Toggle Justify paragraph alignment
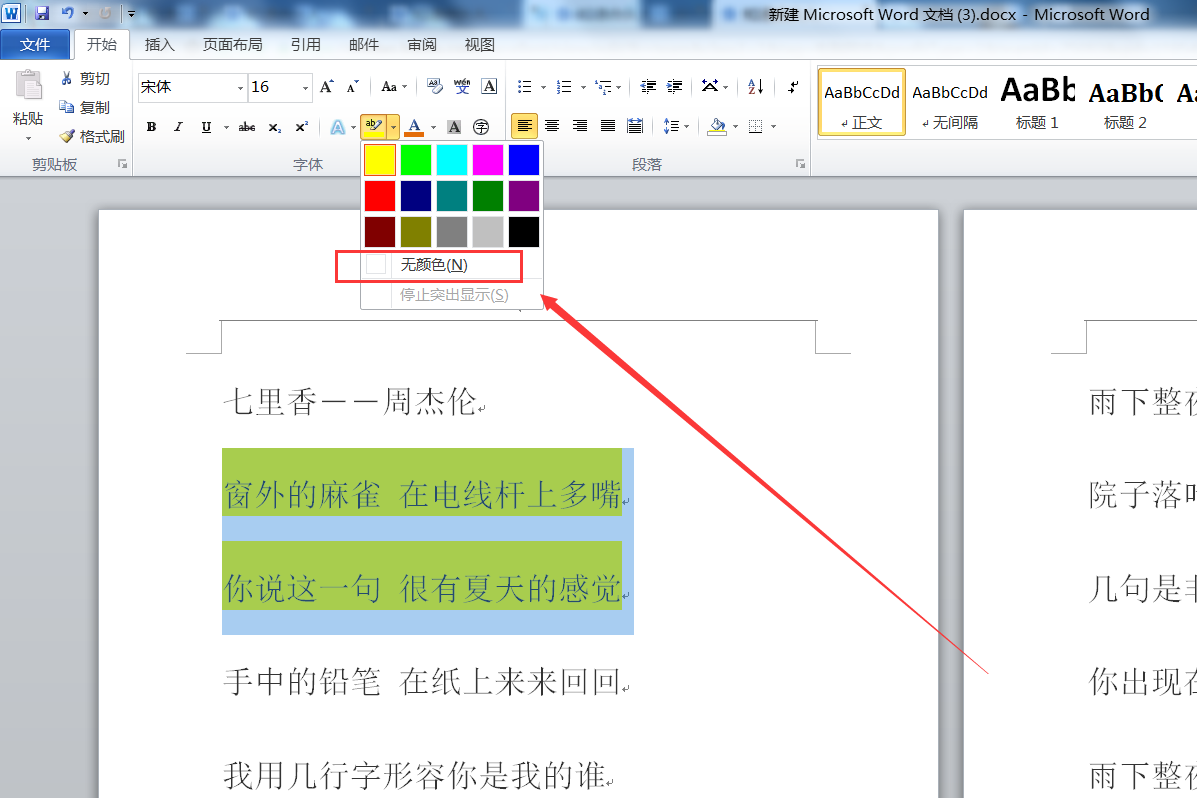The width and height of the screenshot is (1197, 798). tap(608, 126)
